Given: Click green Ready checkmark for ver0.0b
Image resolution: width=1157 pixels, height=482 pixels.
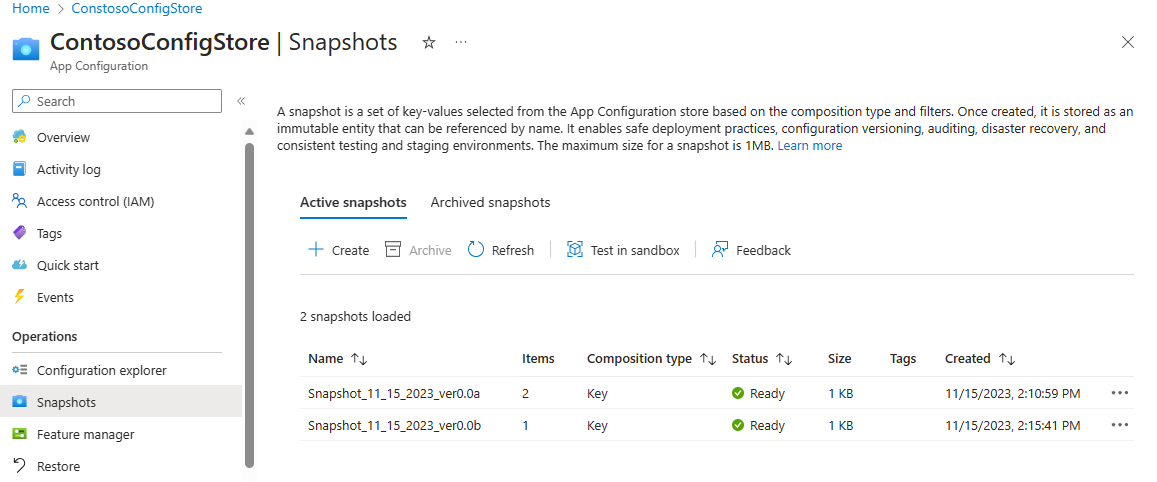Looking at the screenshot, I should point(738,425).
